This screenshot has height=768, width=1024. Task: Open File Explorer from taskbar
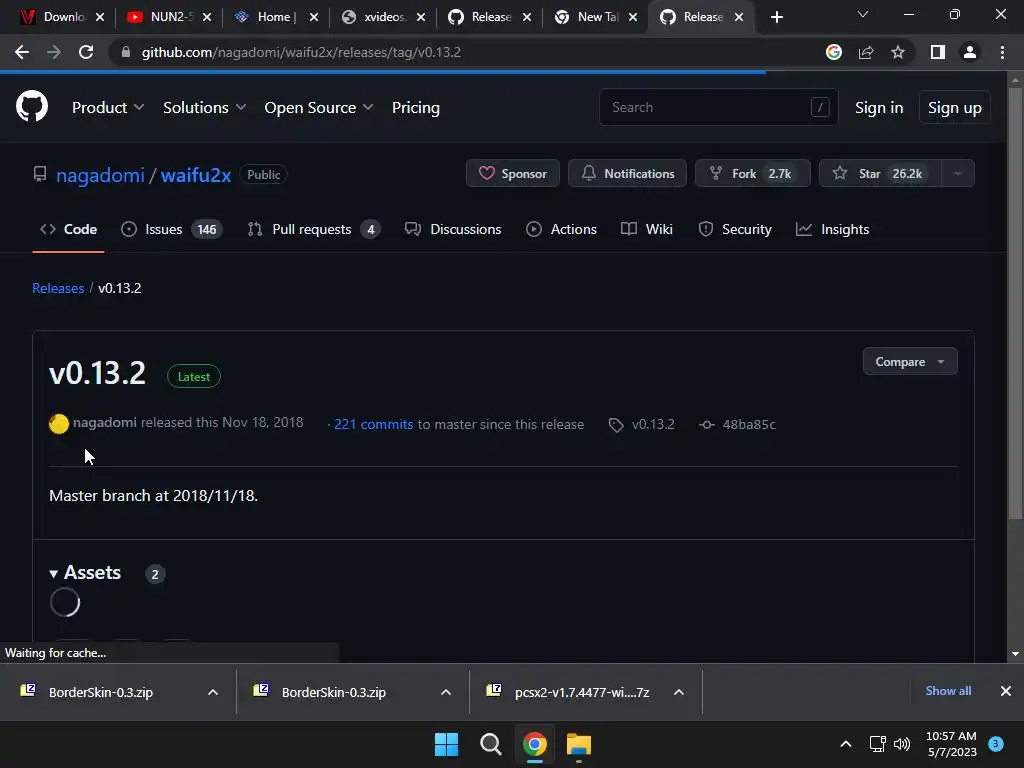point(579,744)
